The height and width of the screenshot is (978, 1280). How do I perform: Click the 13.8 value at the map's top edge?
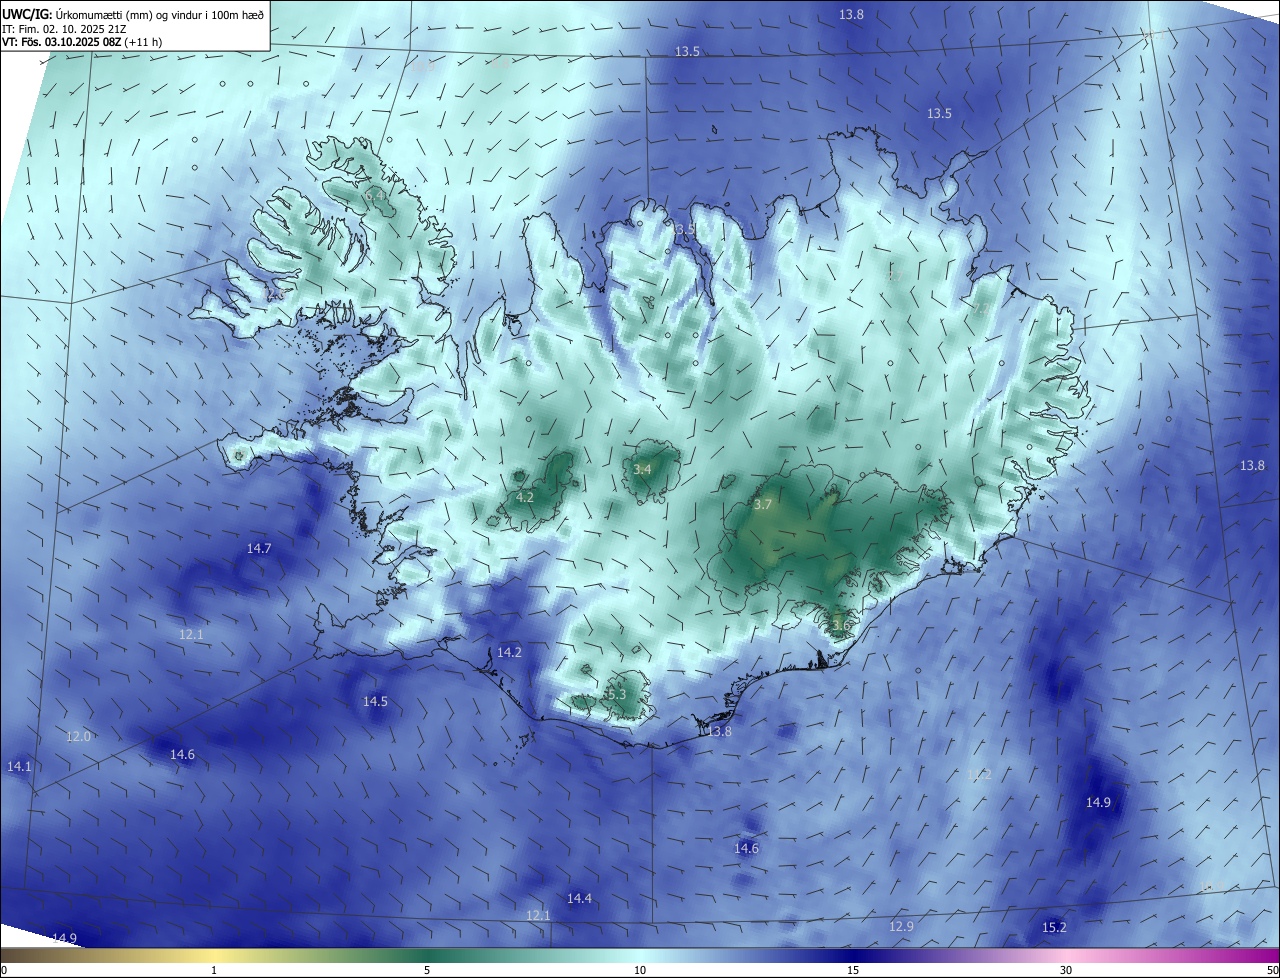[x=851, y=14]
